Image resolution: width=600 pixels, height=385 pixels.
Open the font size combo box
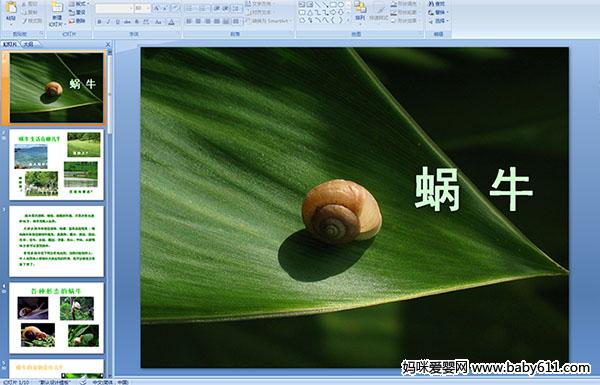point(142,8)
